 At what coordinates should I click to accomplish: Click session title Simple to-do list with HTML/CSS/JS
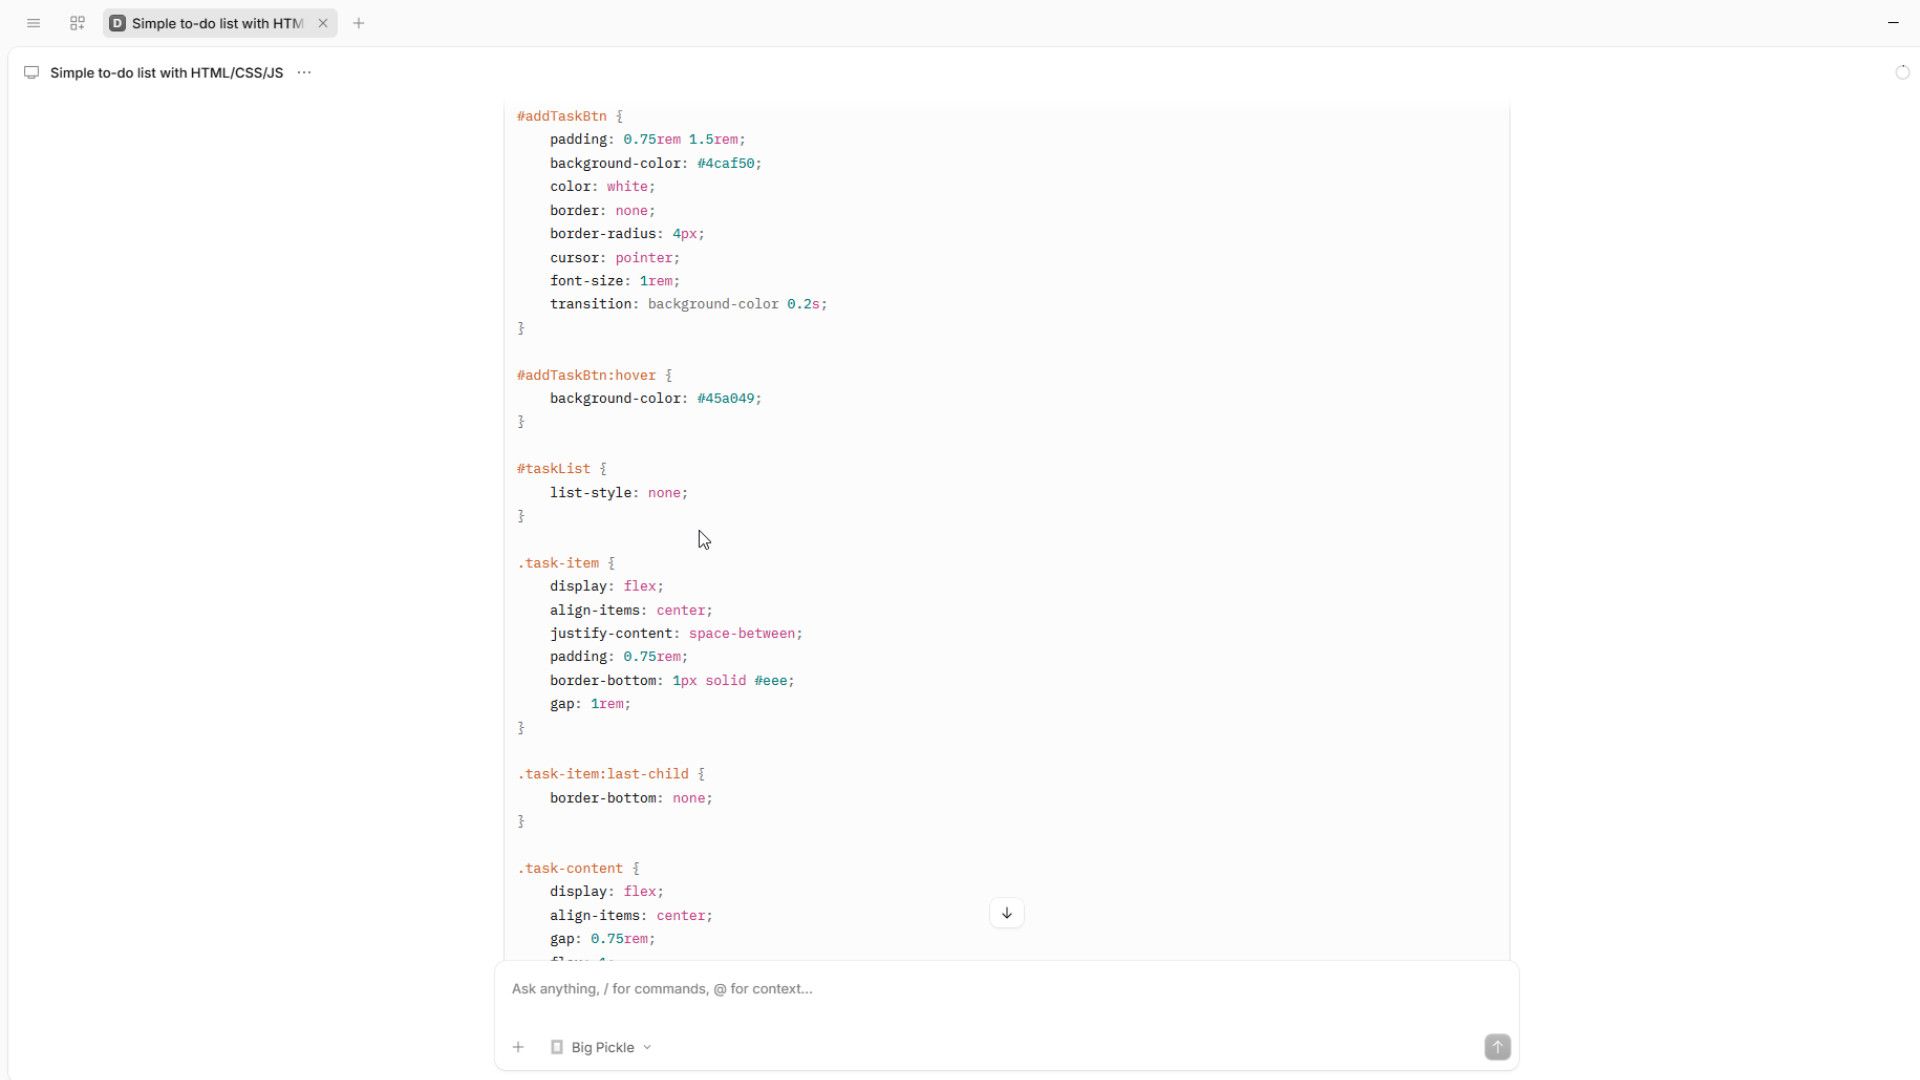point(167,72)
